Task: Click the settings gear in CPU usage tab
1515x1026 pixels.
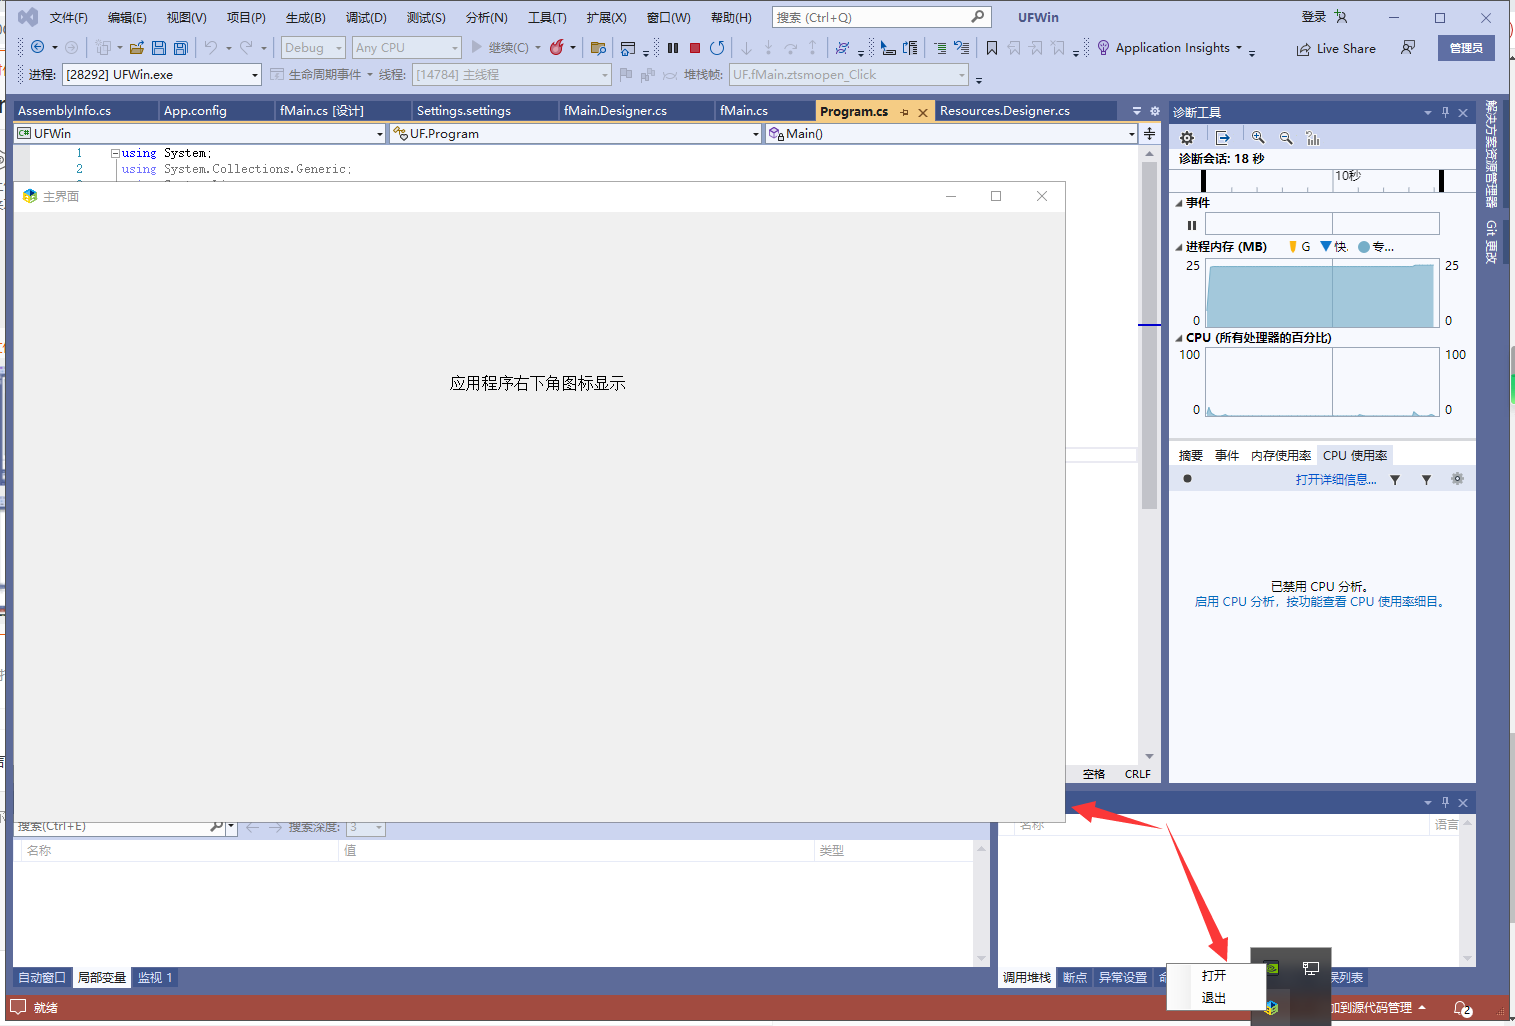Action: click(x=1457, y=479)
